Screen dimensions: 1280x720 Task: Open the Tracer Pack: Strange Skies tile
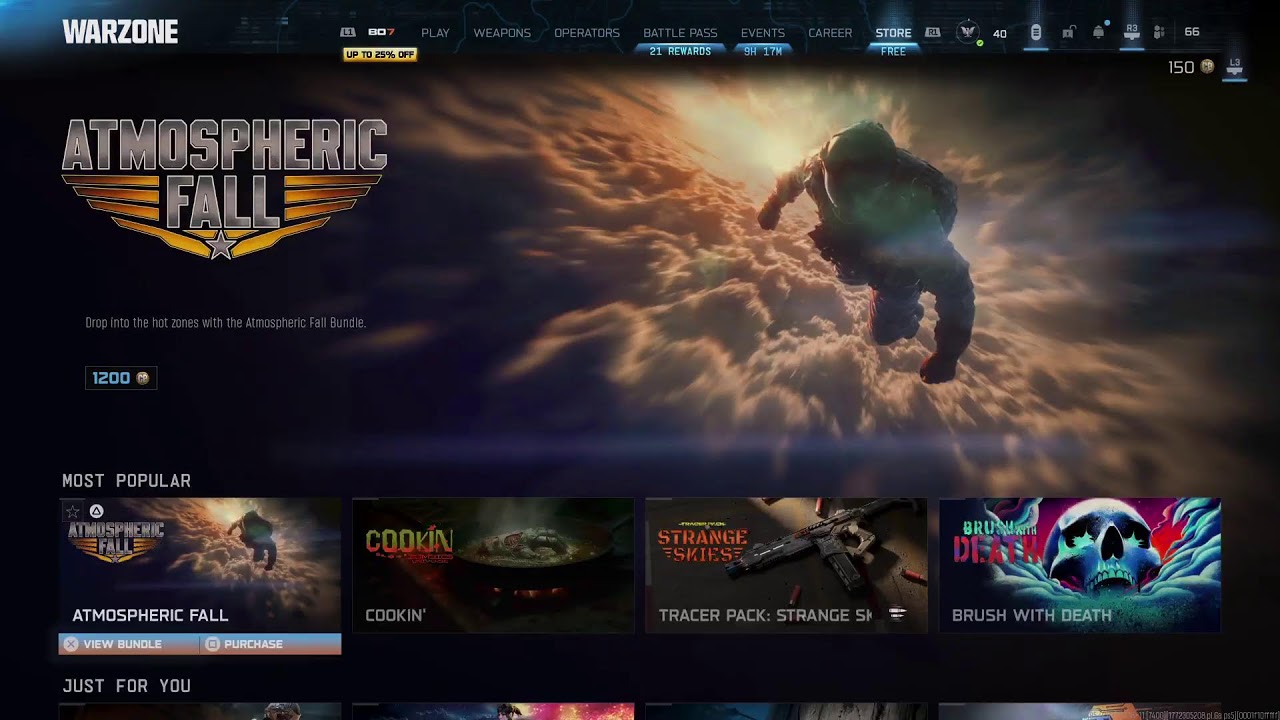pyautogui.click(x=786, y=565)
